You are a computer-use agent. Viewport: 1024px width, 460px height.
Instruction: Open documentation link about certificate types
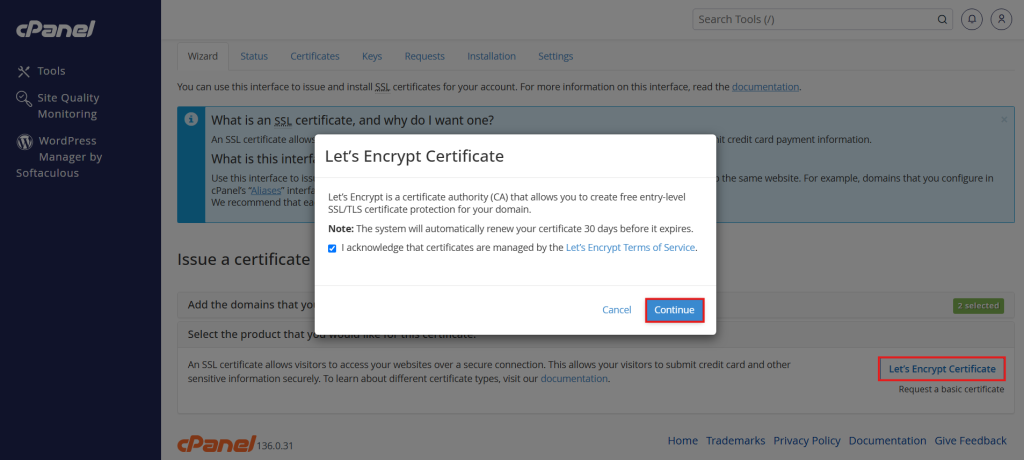point(574,378)
